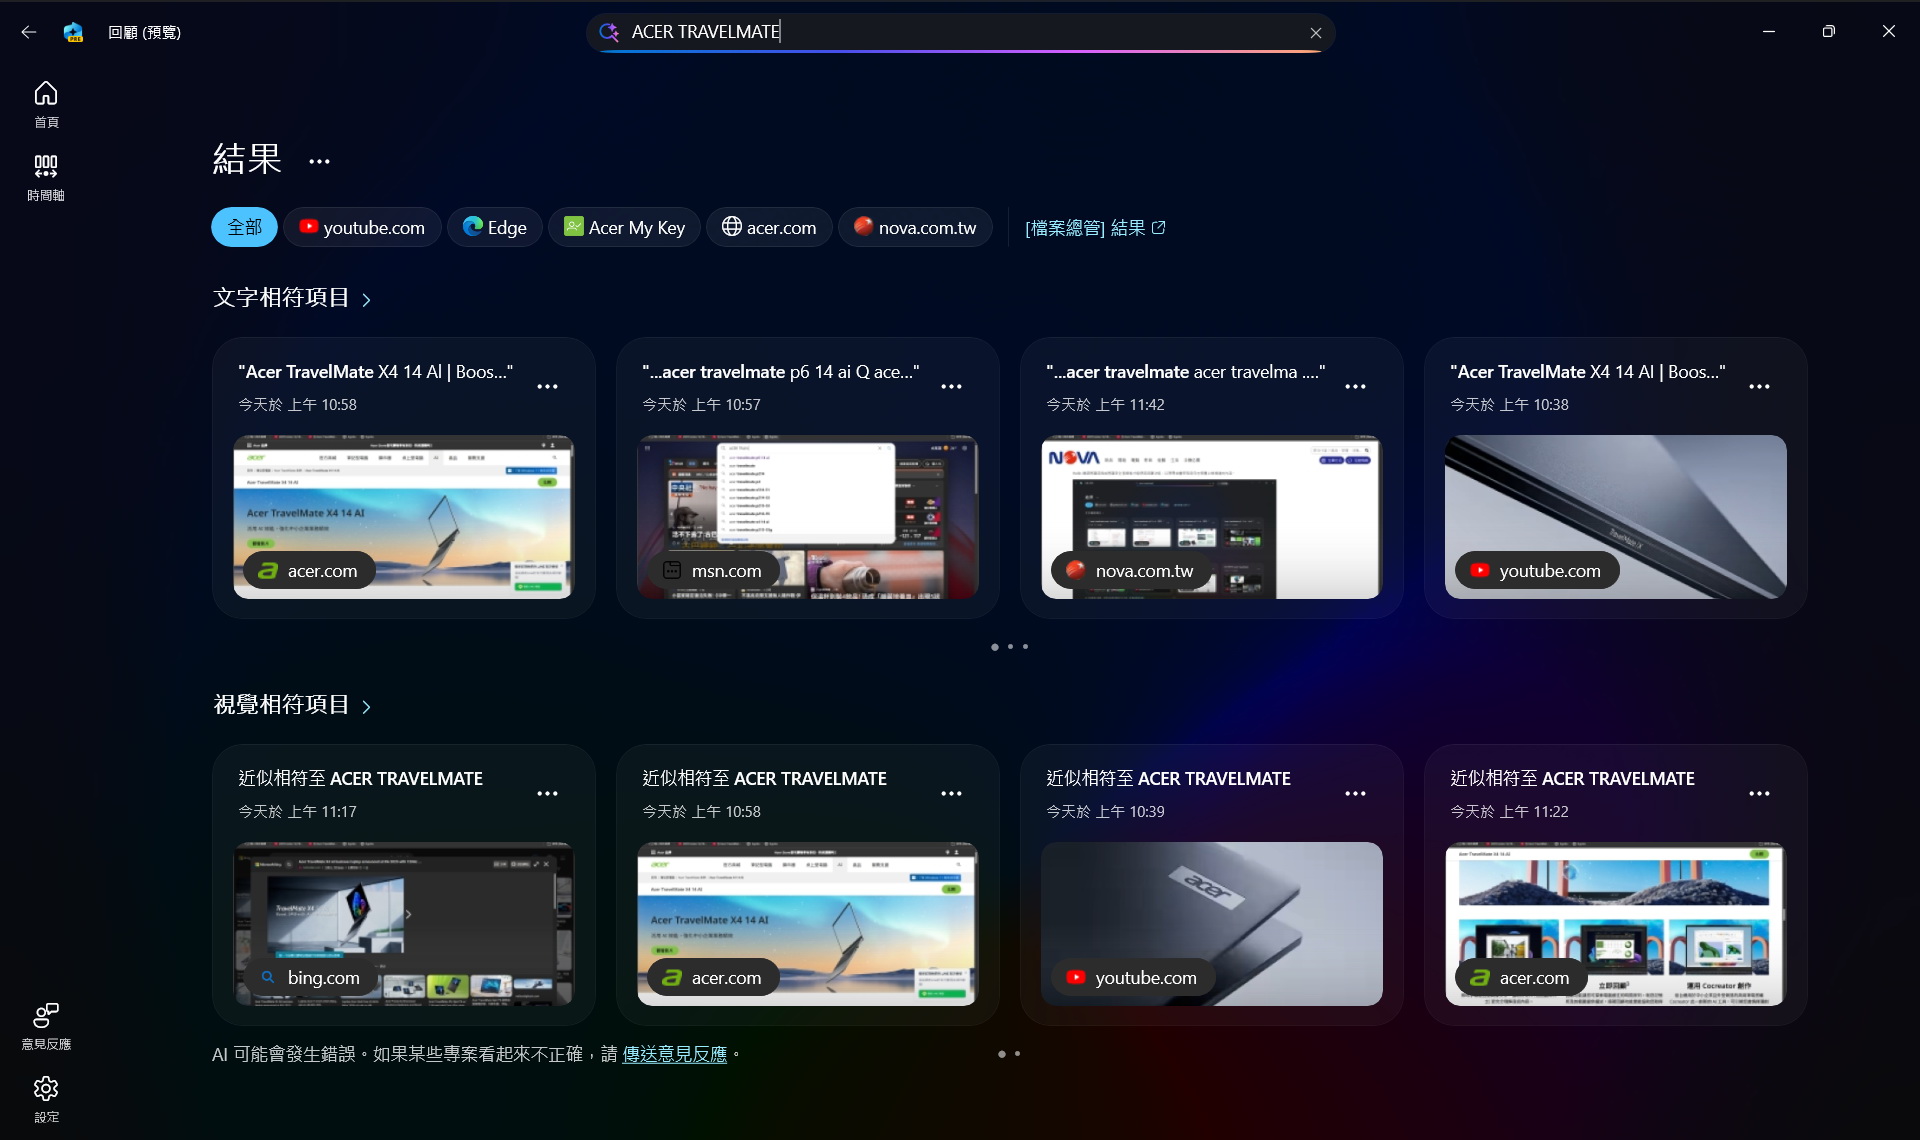Expand the 文字相符項目 section chevron
The image size is (1920, 1140).
tap(366, 299)
